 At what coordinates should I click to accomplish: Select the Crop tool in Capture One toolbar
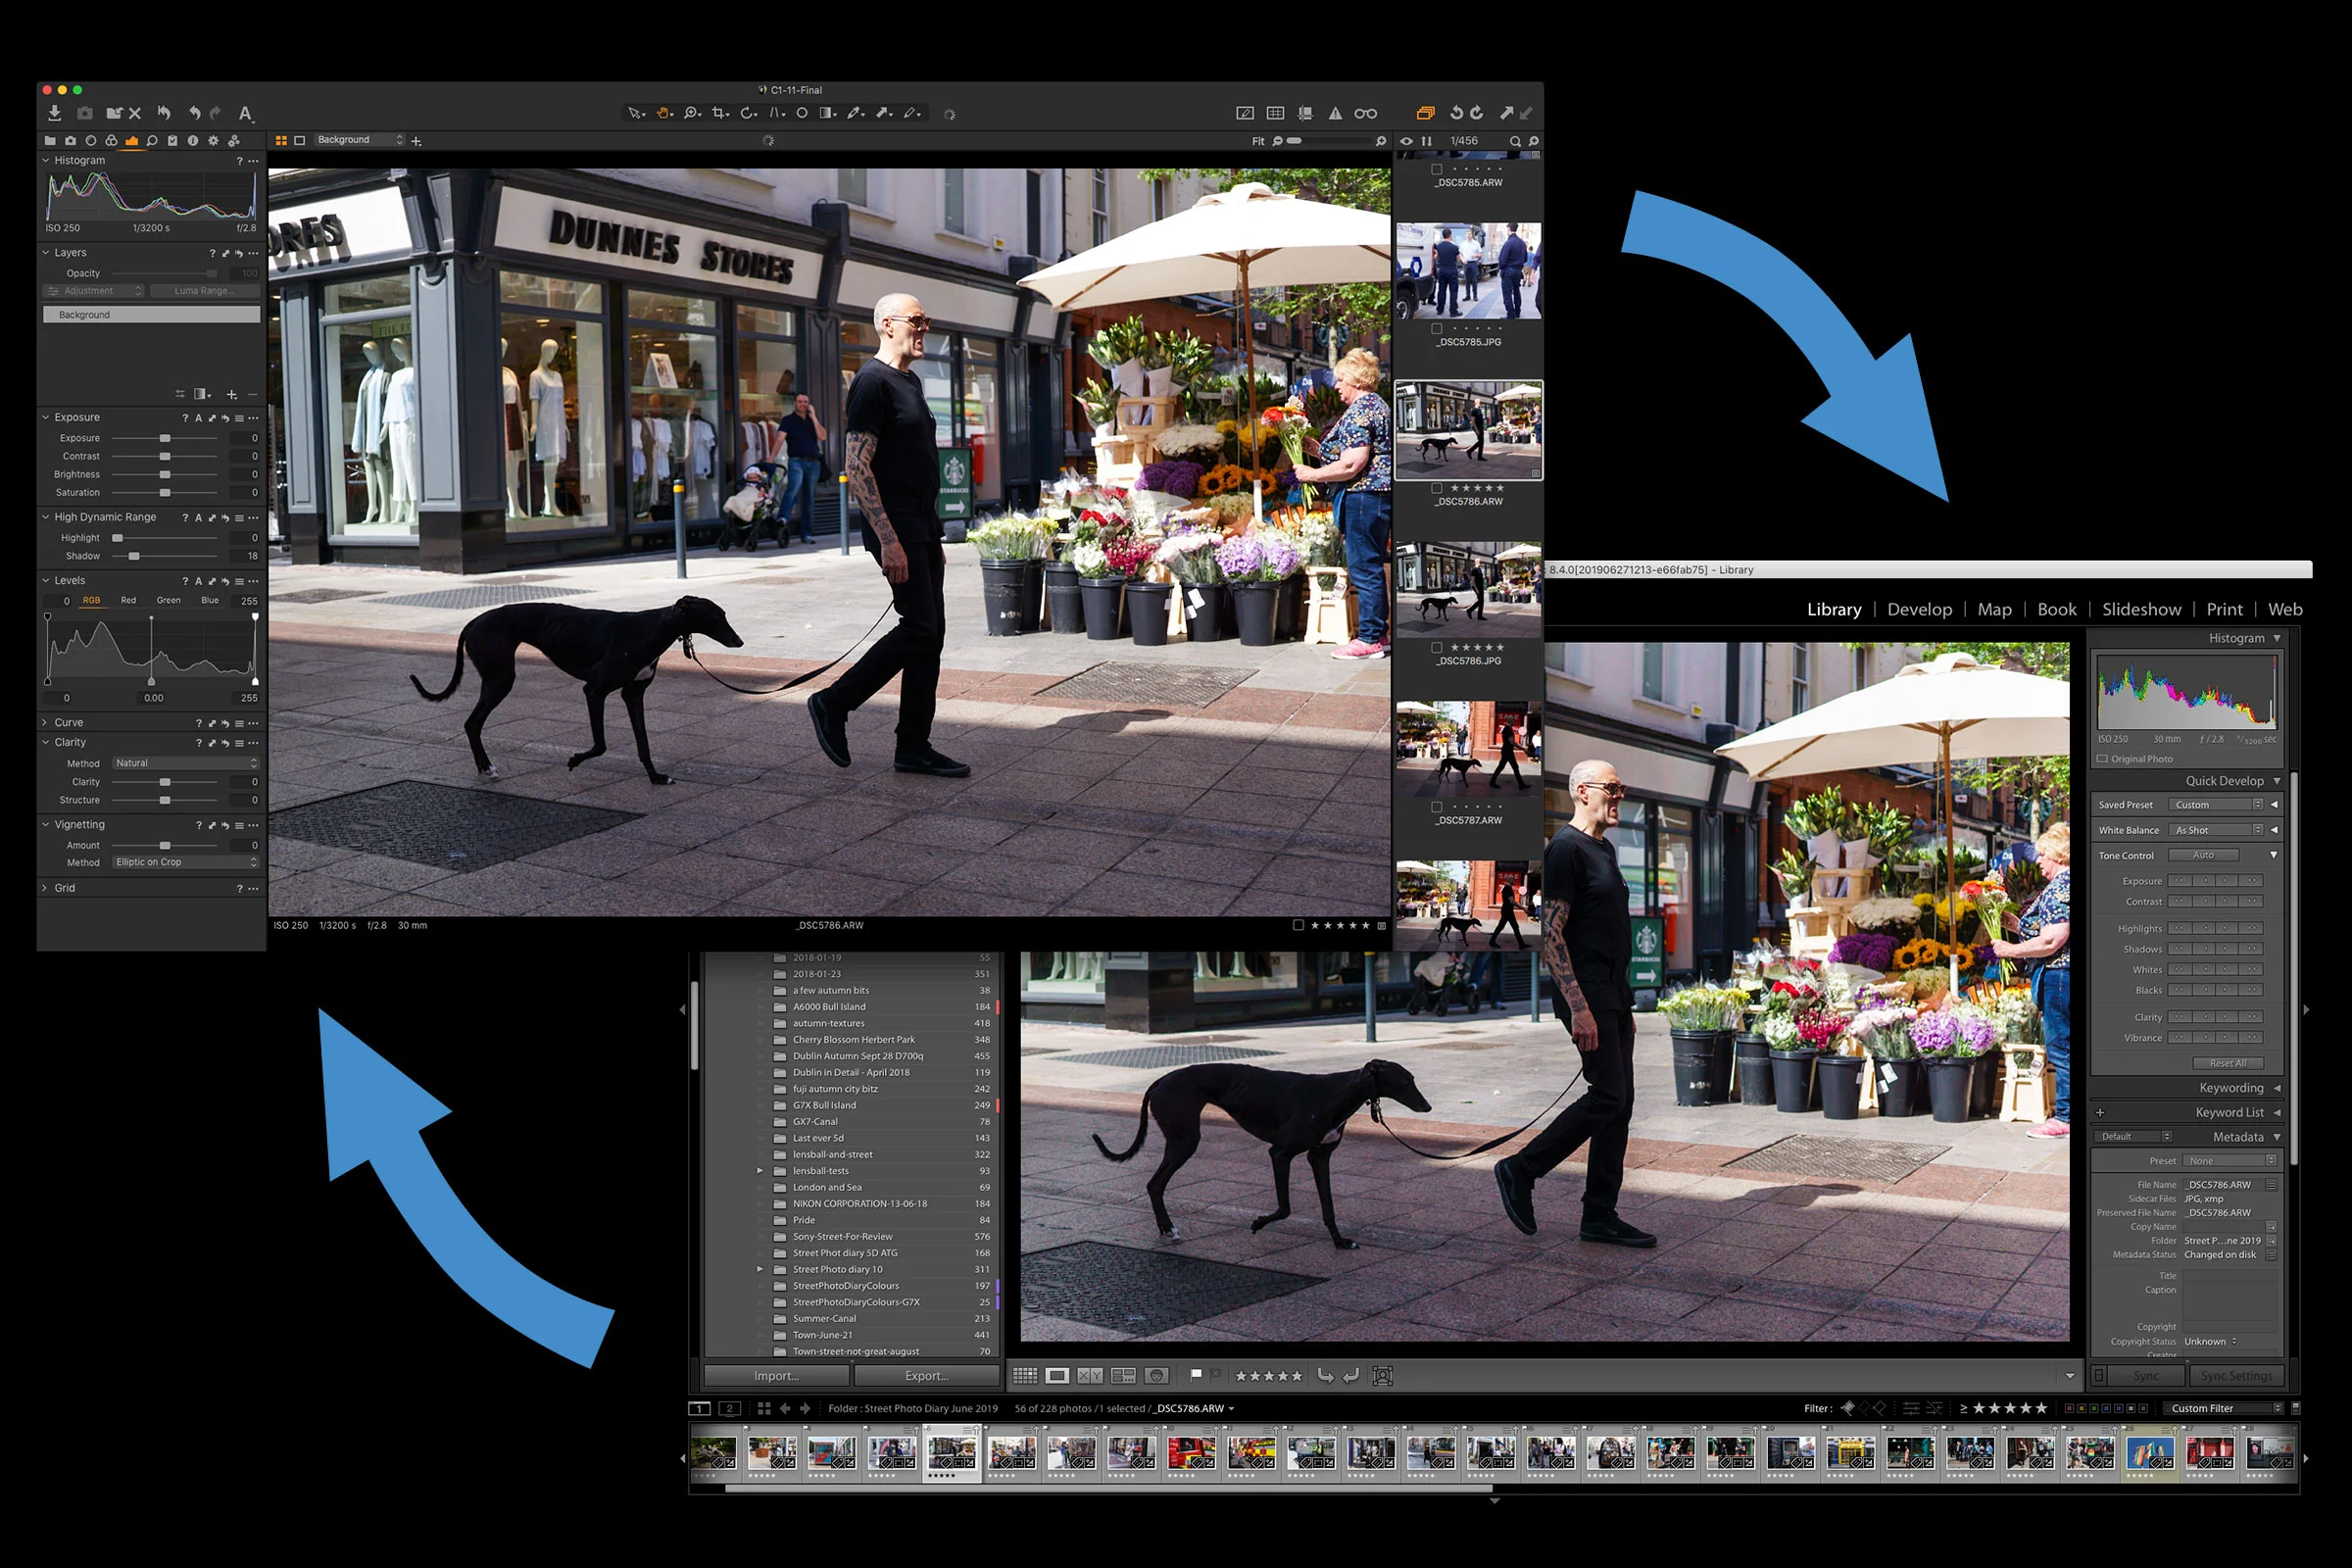719,113
